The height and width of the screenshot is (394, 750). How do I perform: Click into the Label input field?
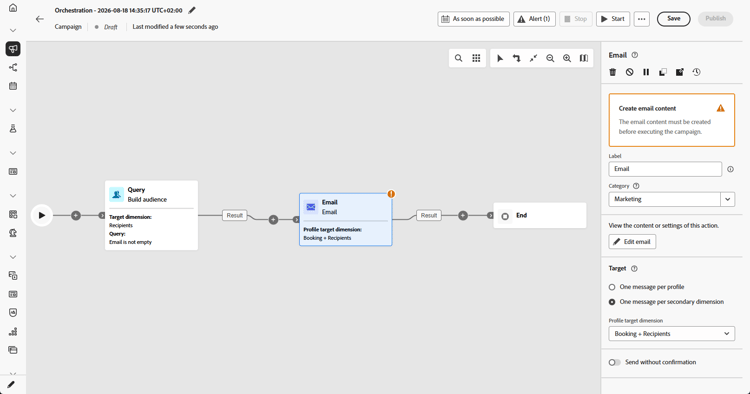665,169
